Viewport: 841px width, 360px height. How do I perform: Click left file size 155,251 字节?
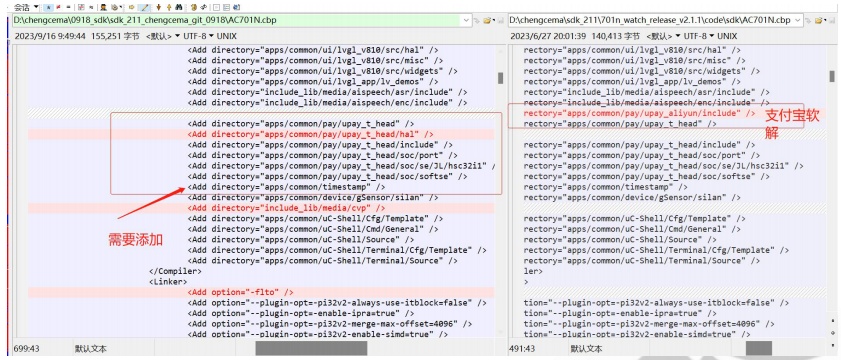click(x=115, y=36)
